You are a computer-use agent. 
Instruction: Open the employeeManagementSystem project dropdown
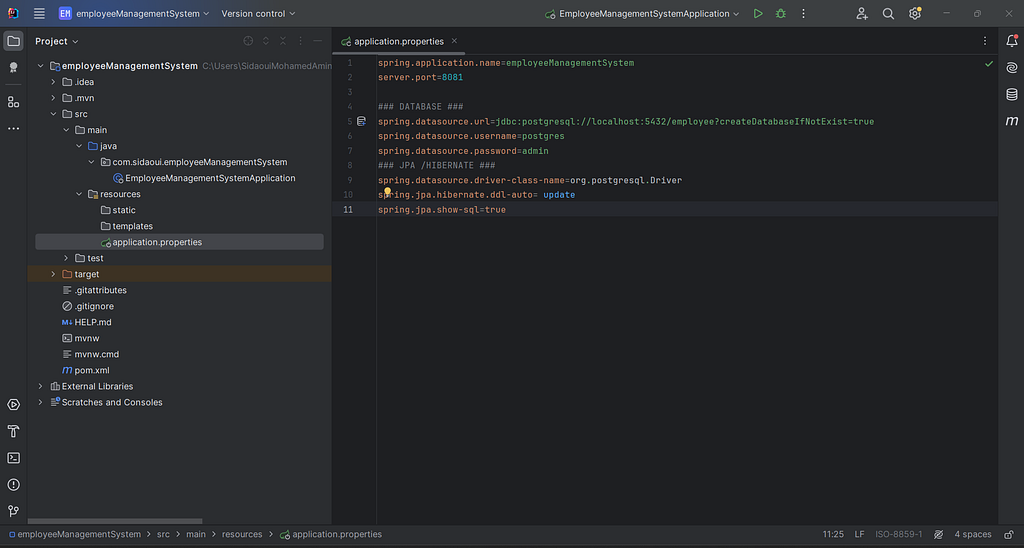click(x=134, y=14)
